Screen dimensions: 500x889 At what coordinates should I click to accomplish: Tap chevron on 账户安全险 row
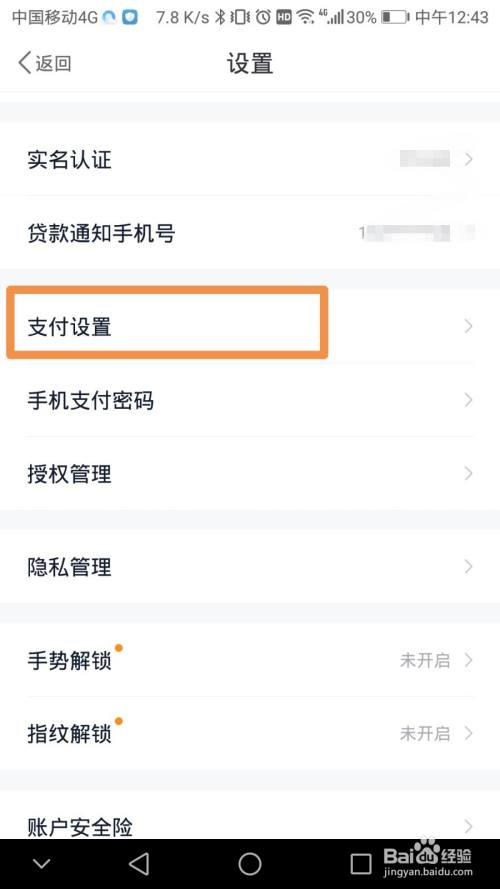468,826
